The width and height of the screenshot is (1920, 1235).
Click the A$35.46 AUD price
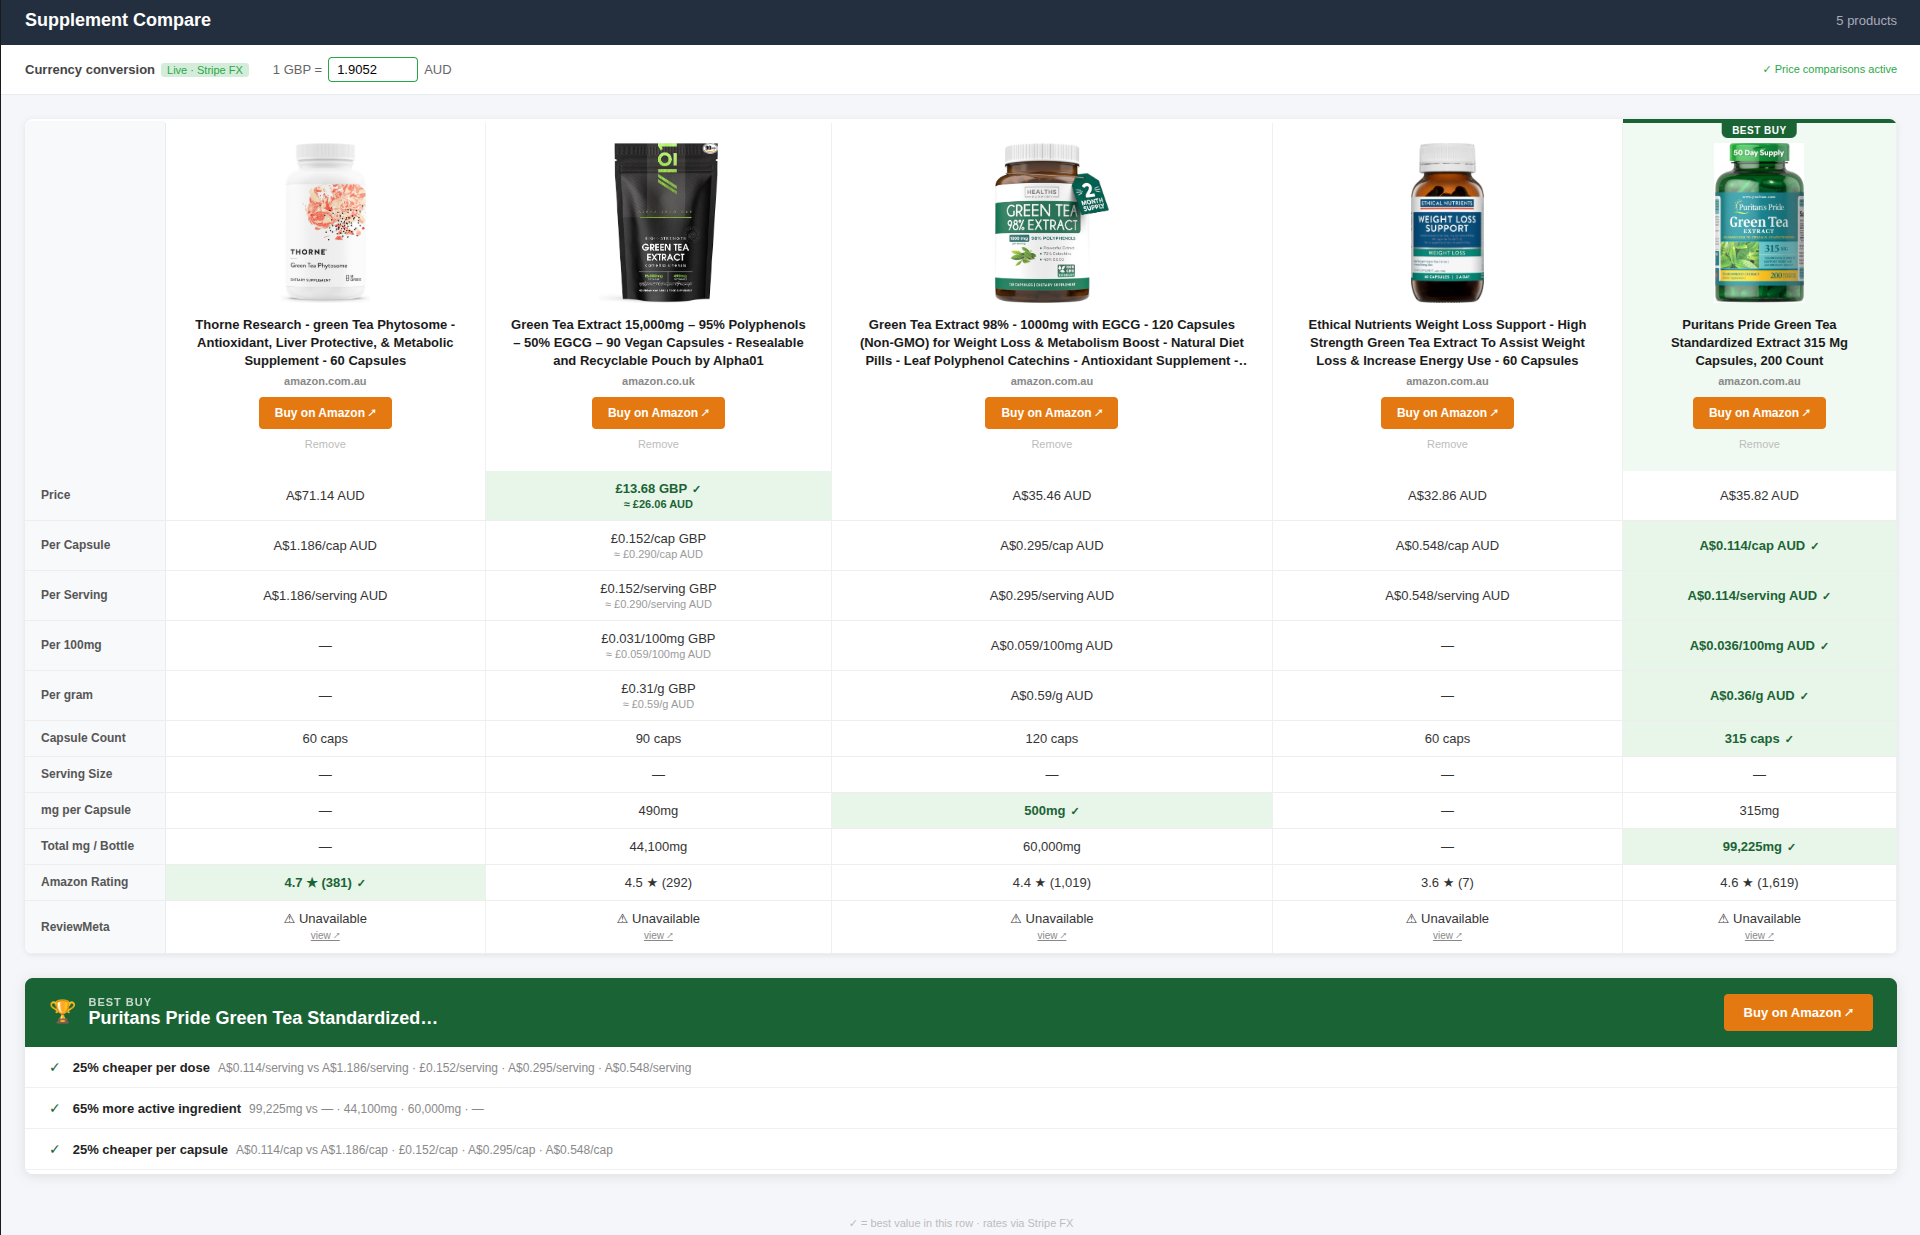tap(1051, 496)
